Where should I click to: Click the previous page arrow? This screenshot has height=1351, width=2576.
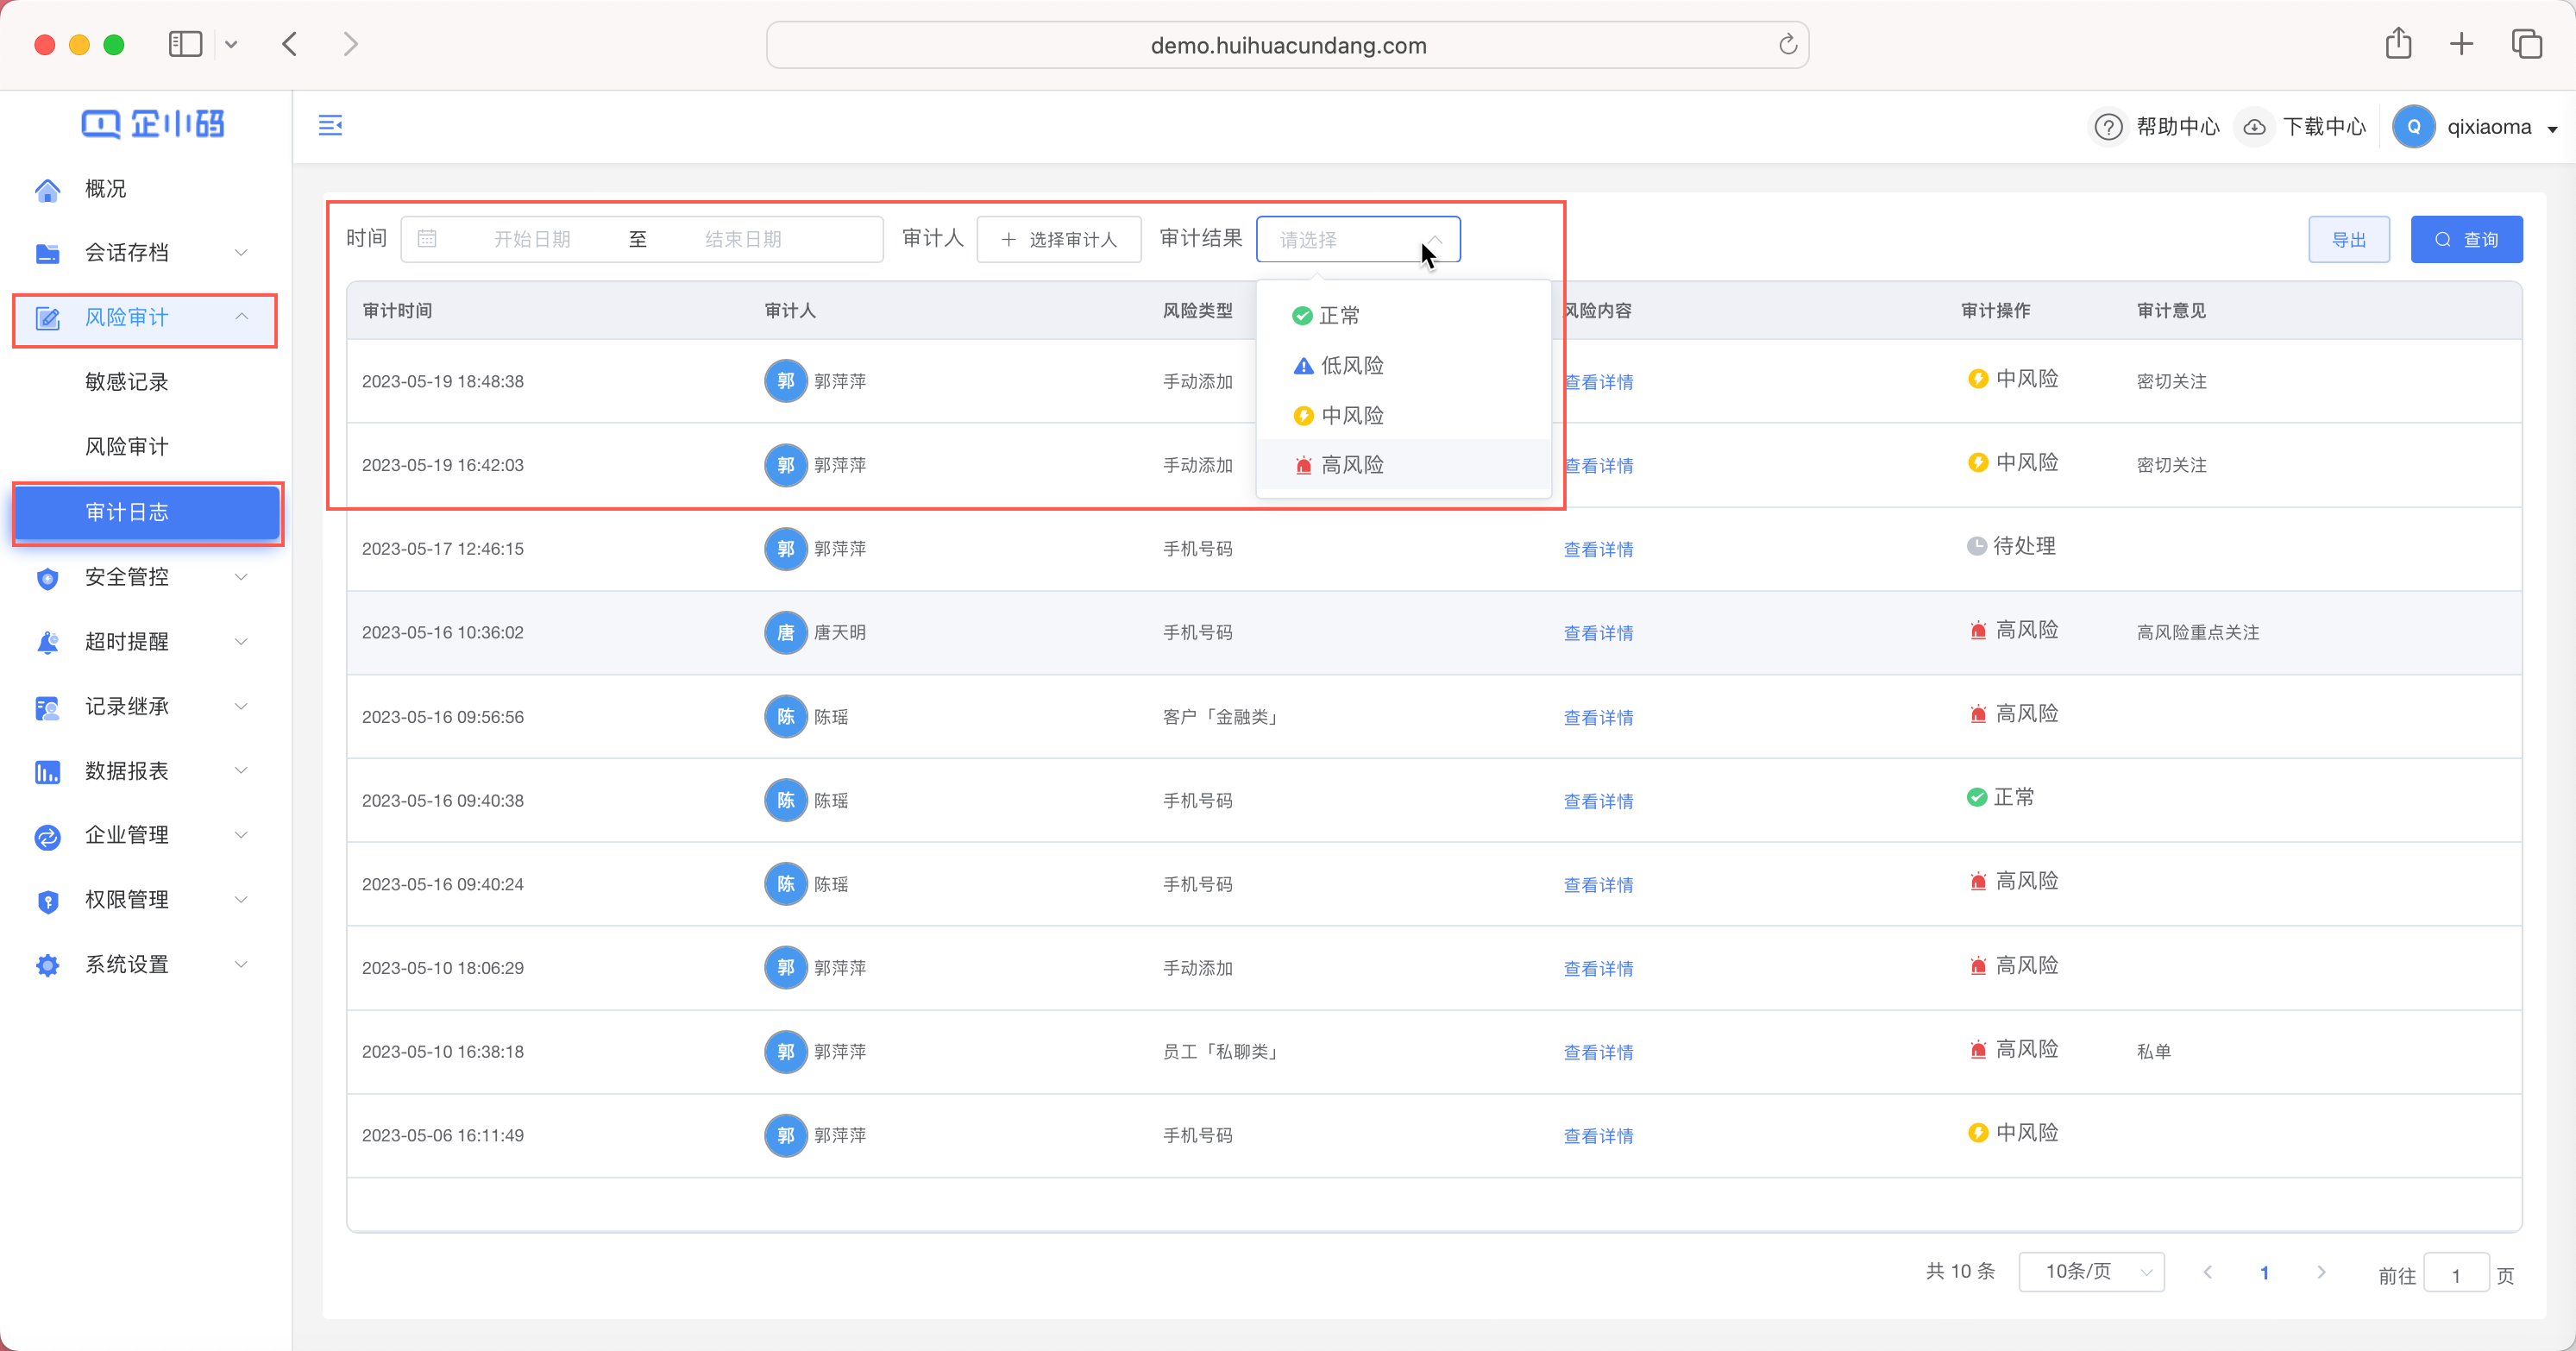(2207, 1272)
